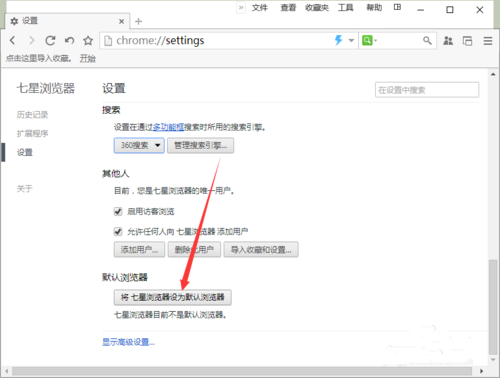Open the users/people icon

(x=448, y=41)
